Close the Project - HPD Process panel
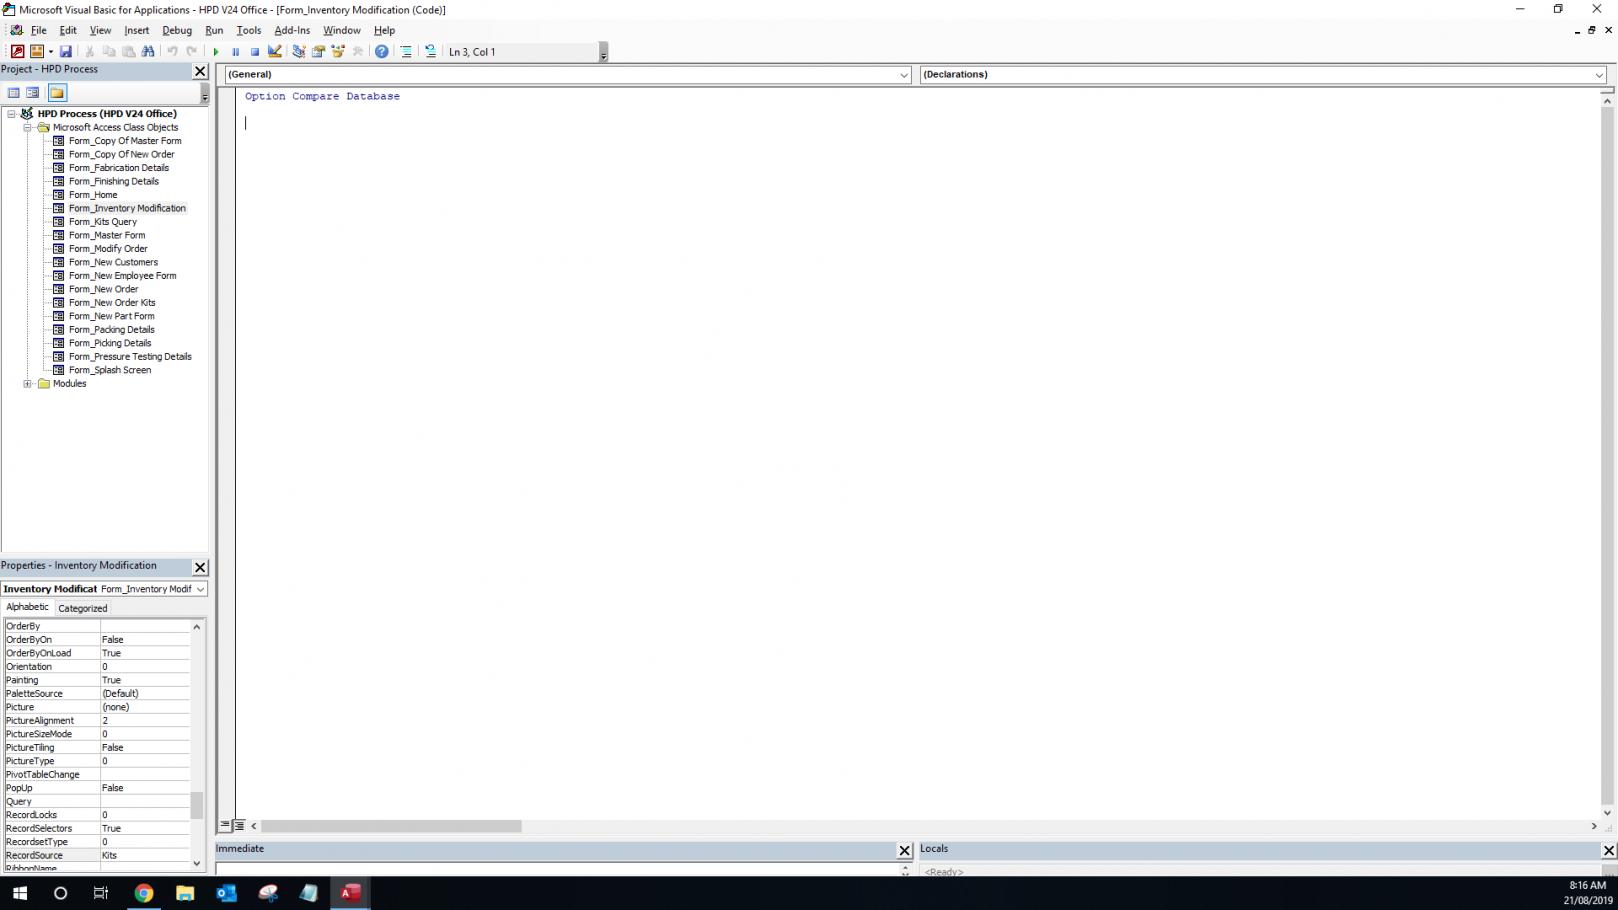This screenshot has width=1618, height=910. pos(200,71)
